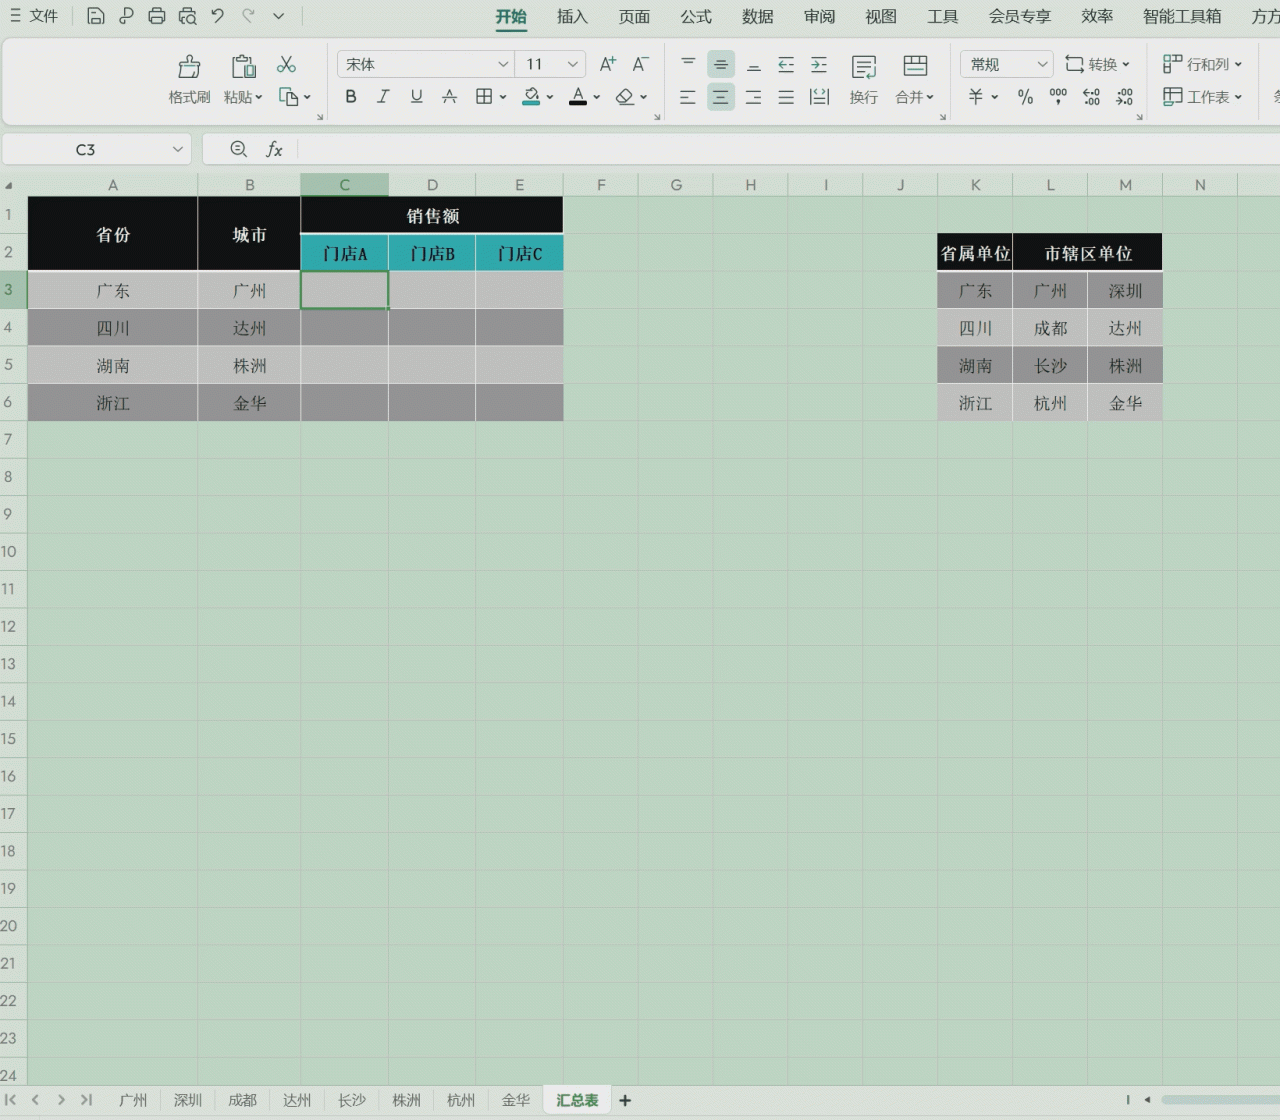Click the Wrap Text (换行) button
This screenshot has height=1120, width=1280.
[x=864, y=80]
